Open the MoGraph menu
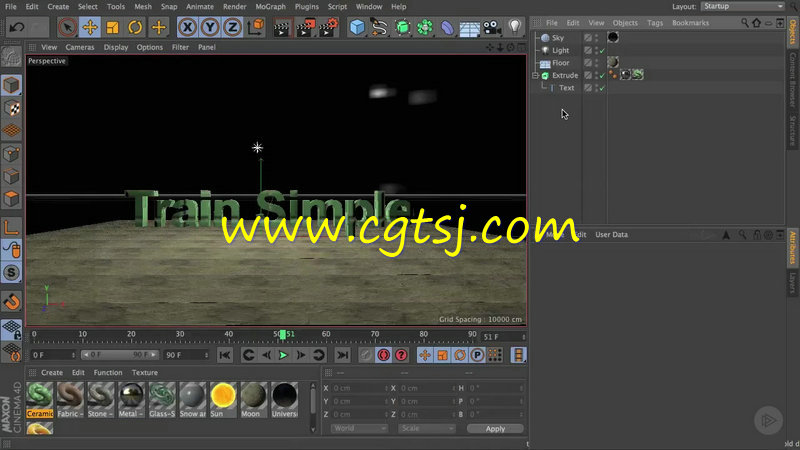Viewport: 800px width, 450px height. pyautogui.click(x=270, y=7)
